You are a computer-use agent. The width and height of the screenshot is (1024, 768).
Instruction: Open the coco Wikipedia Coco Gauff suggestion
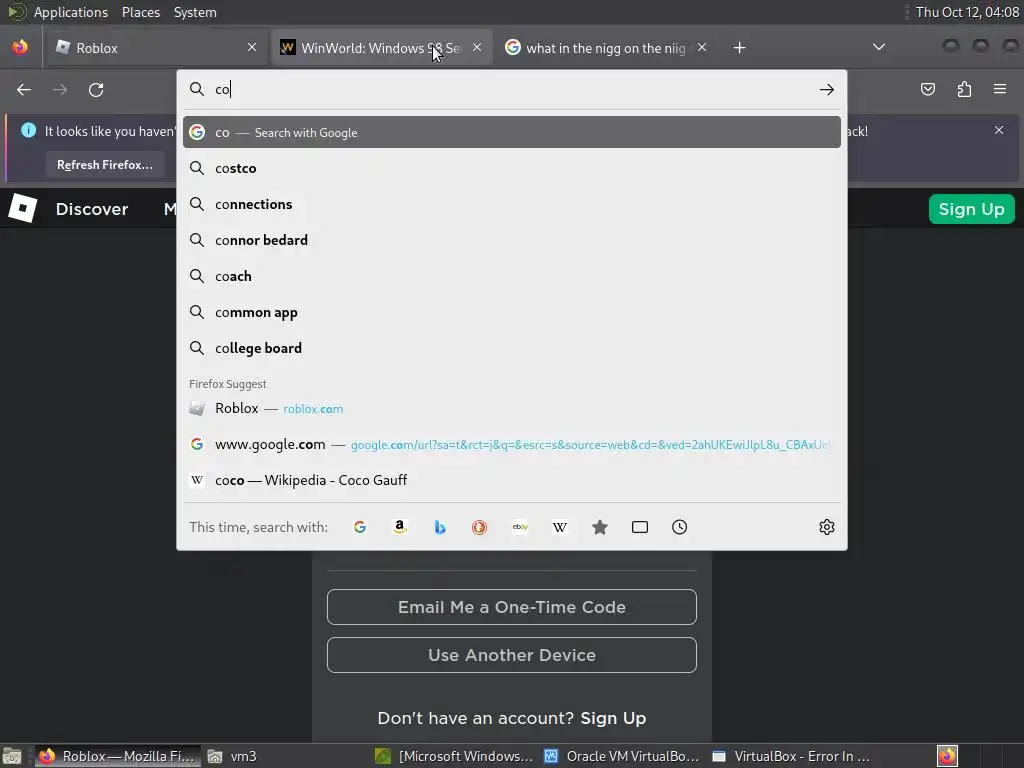[x=512, y=480]
